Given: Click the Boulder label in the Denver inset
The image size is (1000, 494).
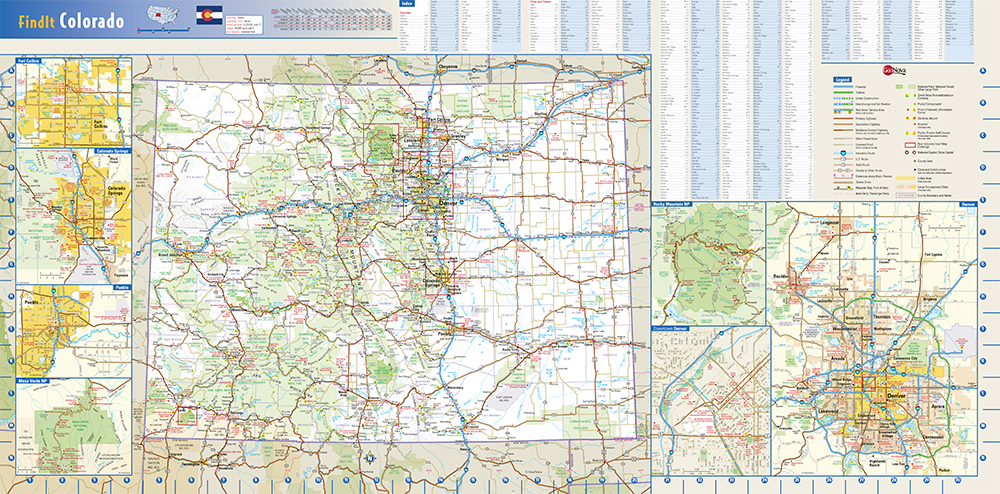Looking at the screenshot, I should 783,277.
